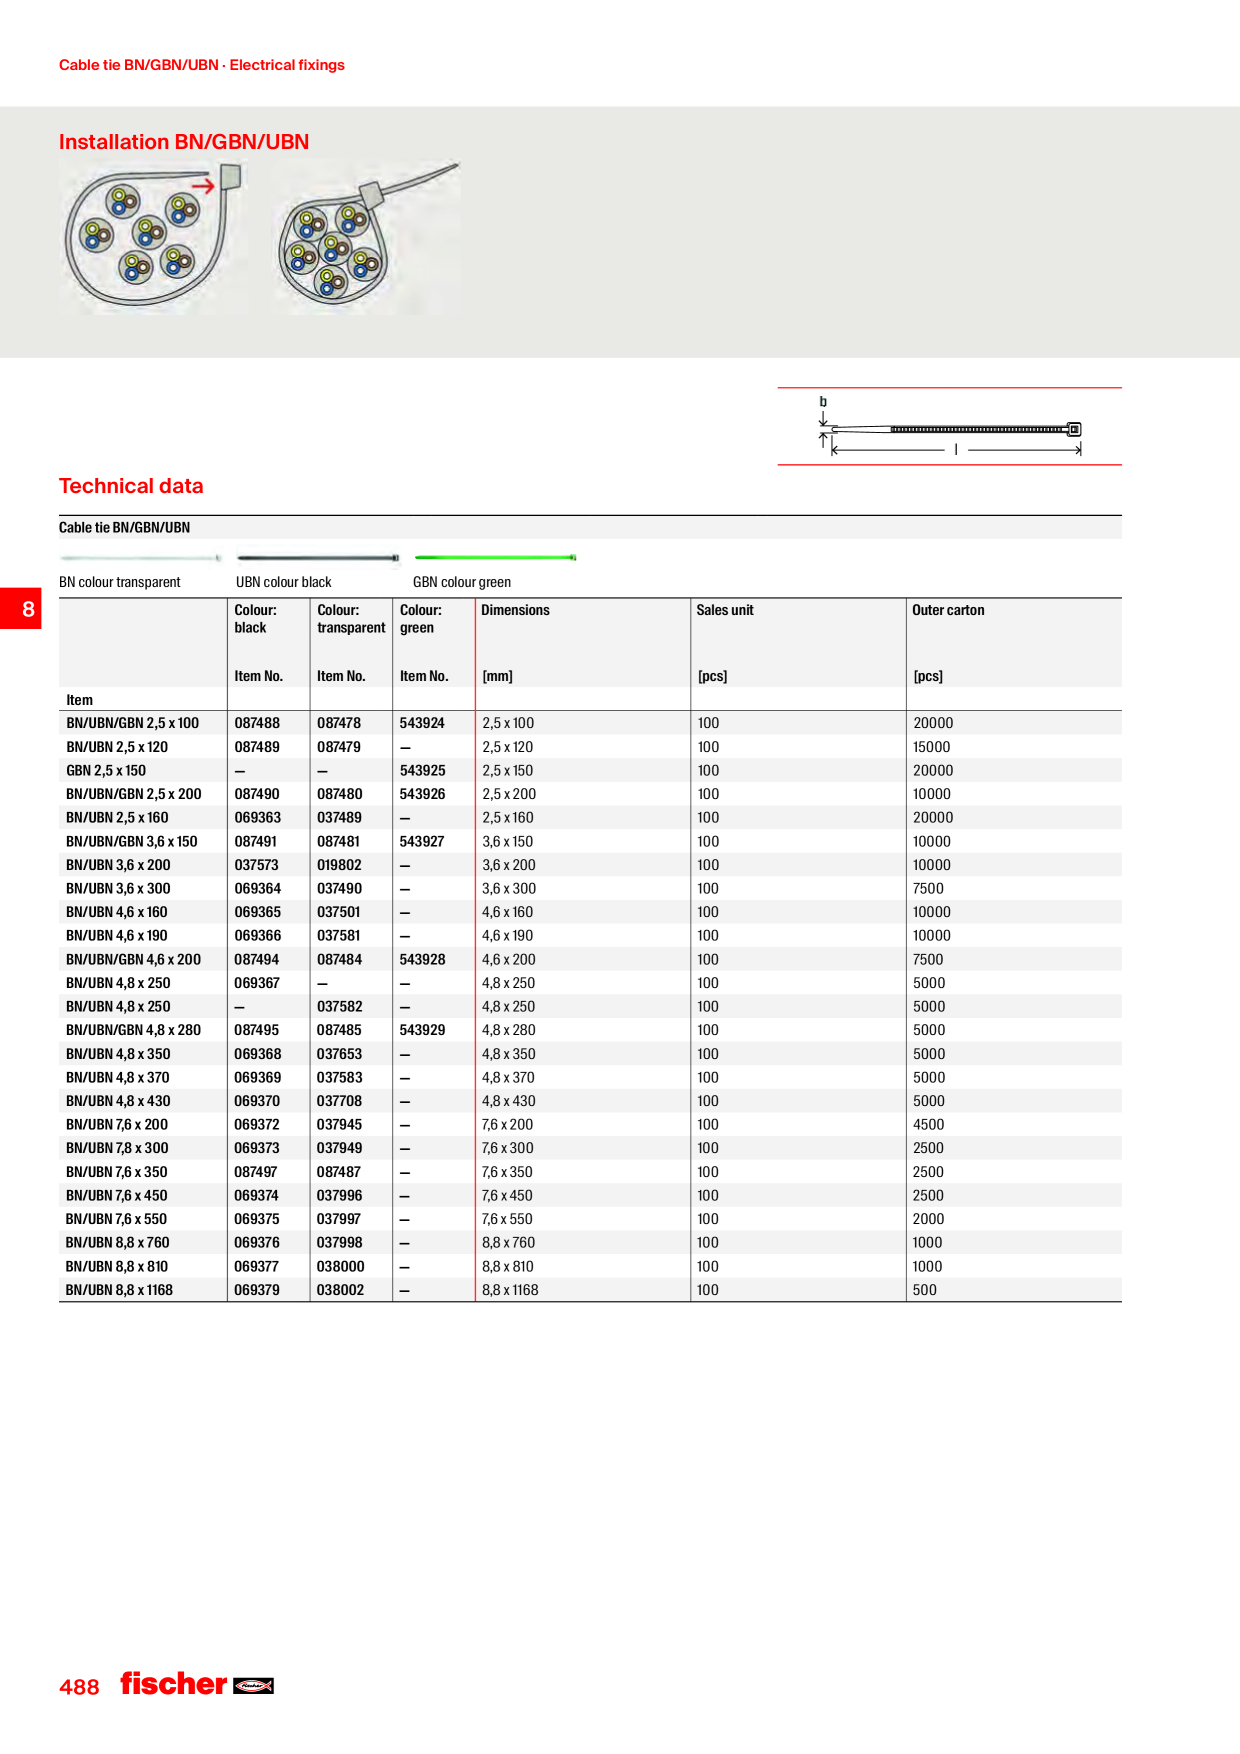The width and height of the screenshot is (1240, 1754).
Task: Click row item 'BN/UBN 2,5 x 160'
Action: (x=117, y=818)
